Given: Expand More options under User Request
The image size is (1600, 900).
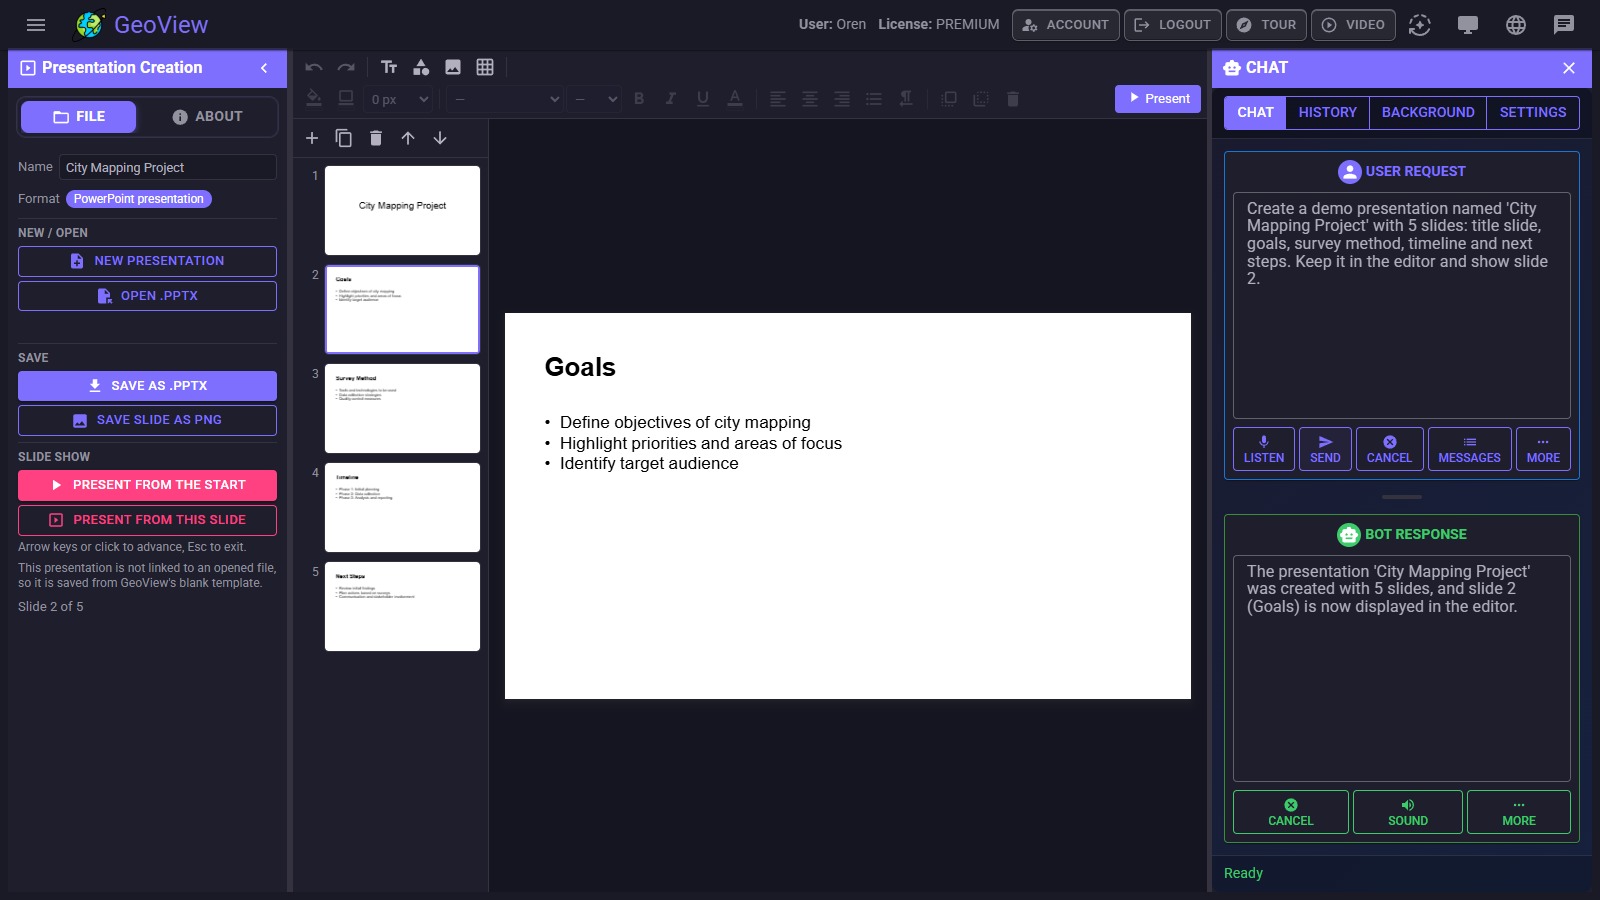Looking at the screenshot, I should pyautogui.click(x=1543, y=449).
